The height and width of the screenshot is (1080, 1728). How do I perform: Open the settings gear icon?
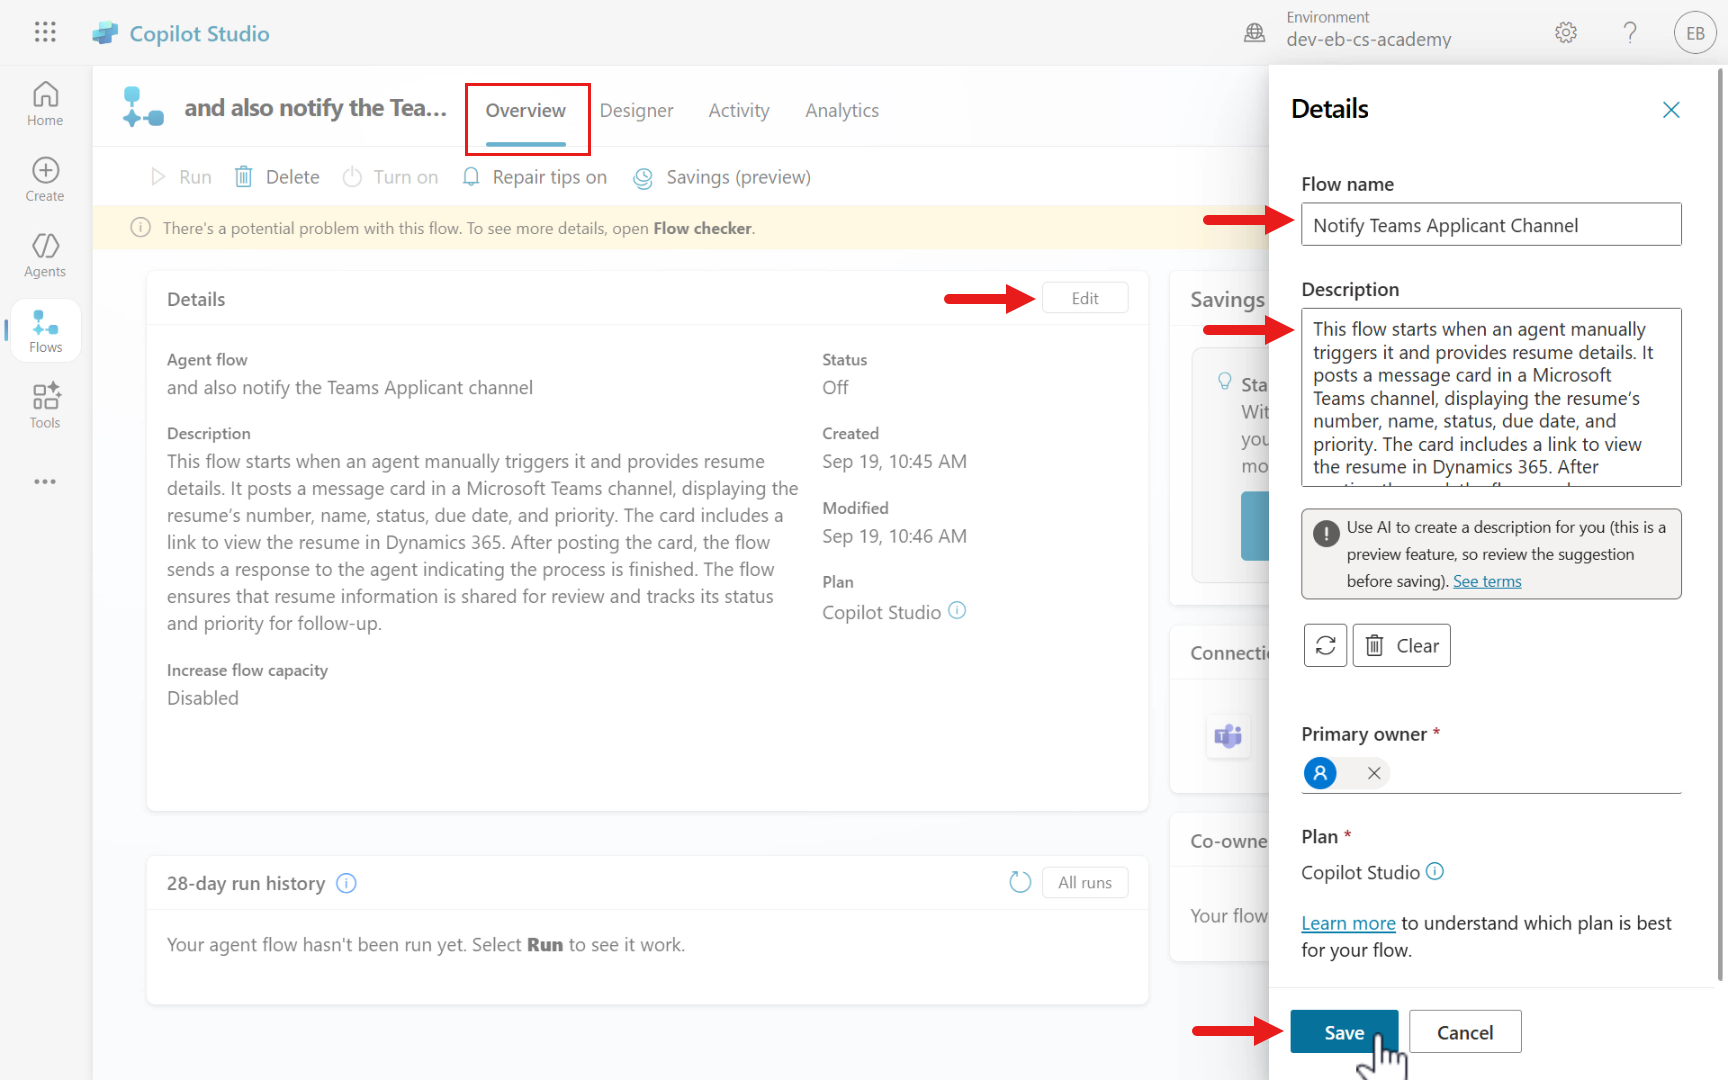point(1566,33)
